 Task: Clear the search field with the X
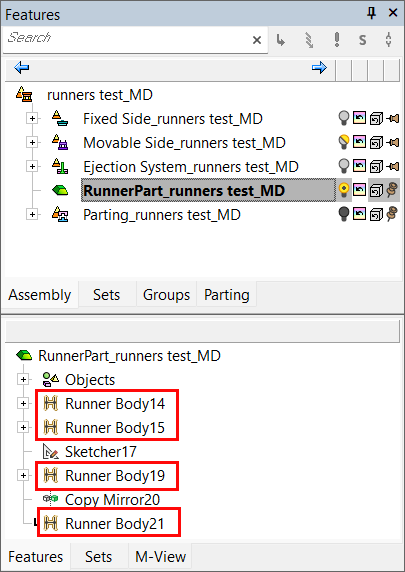[257, 40]
